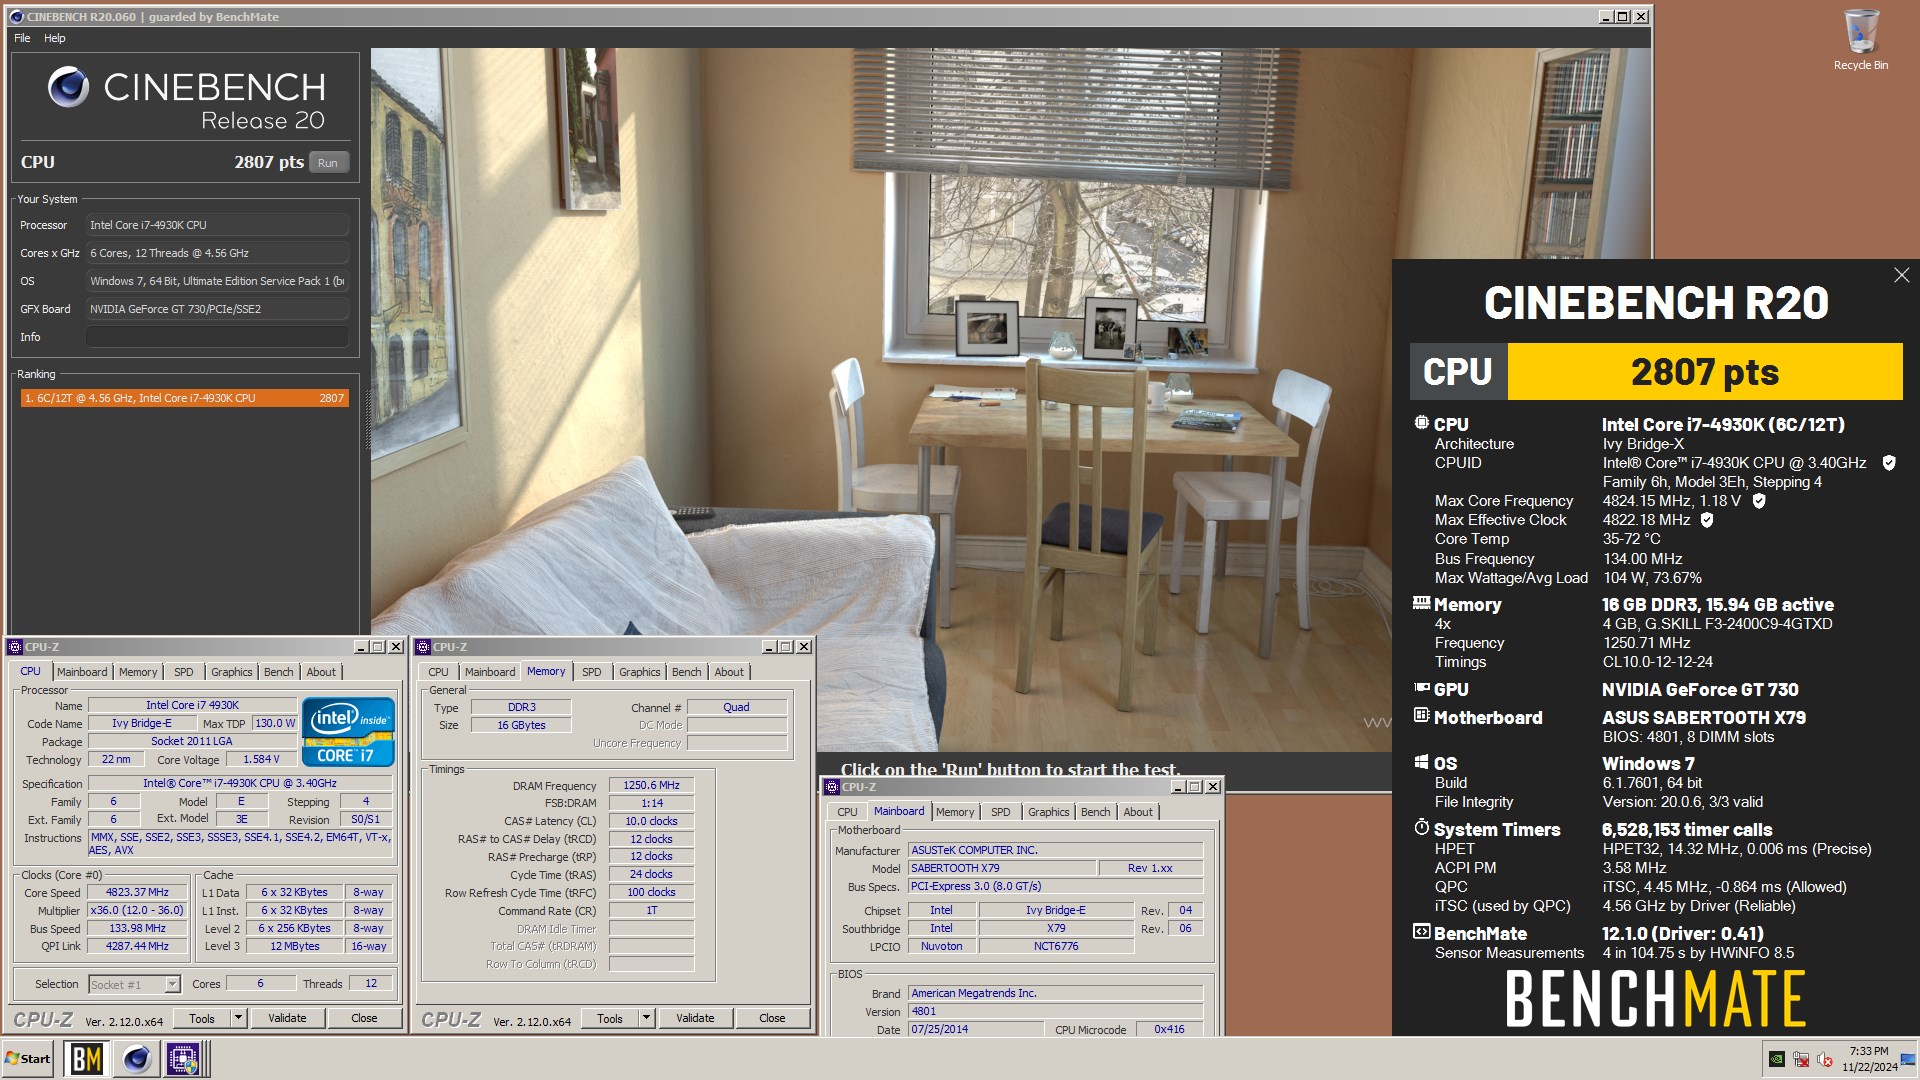Open the About tab in CPU-Z memory window
This screenshot has width=1920, height=1080.
[x=729, y=672]
